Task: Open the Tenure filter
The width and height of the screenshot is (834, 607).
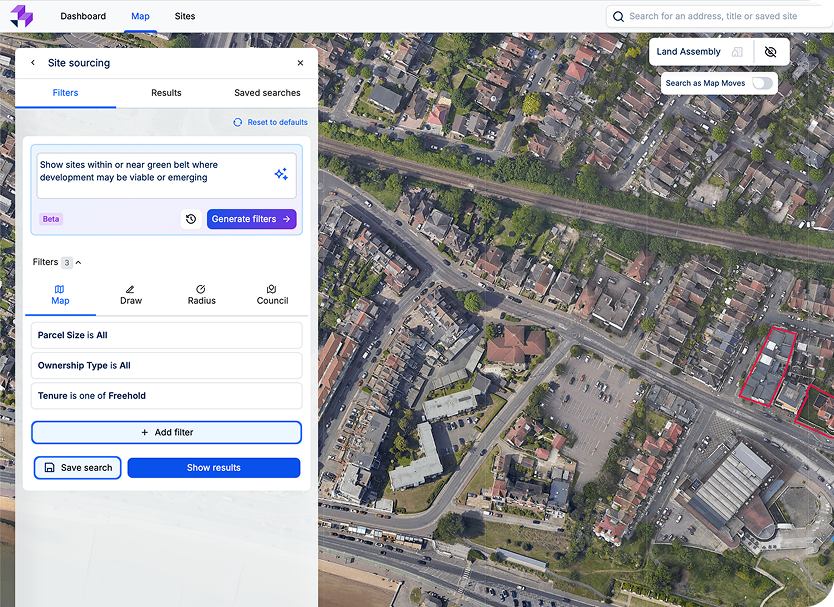Action: (x=166, y=396)
